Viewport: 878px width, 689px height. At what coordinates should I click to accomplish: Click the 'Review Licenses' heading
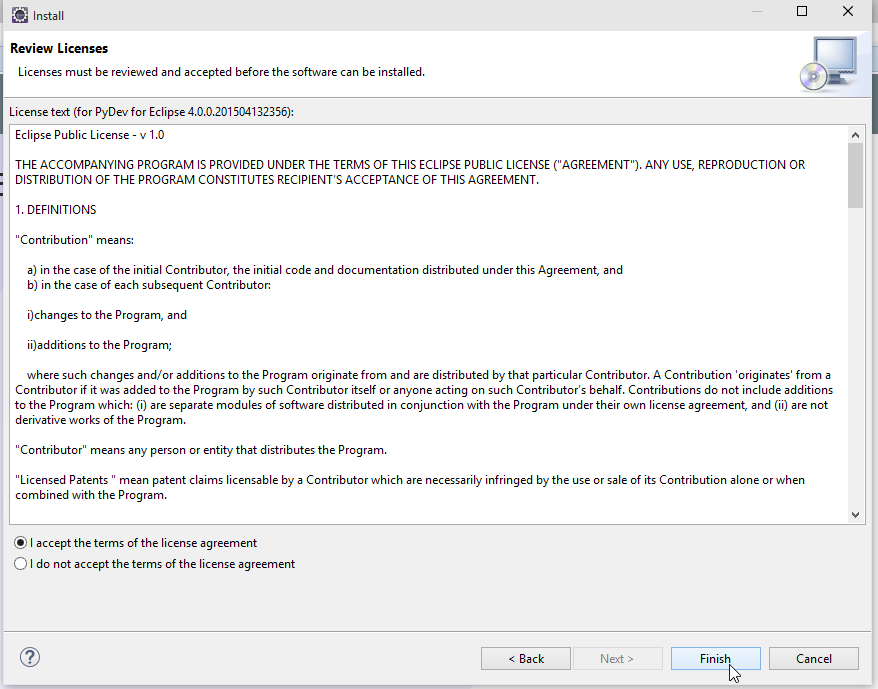(x=59, y=48)
